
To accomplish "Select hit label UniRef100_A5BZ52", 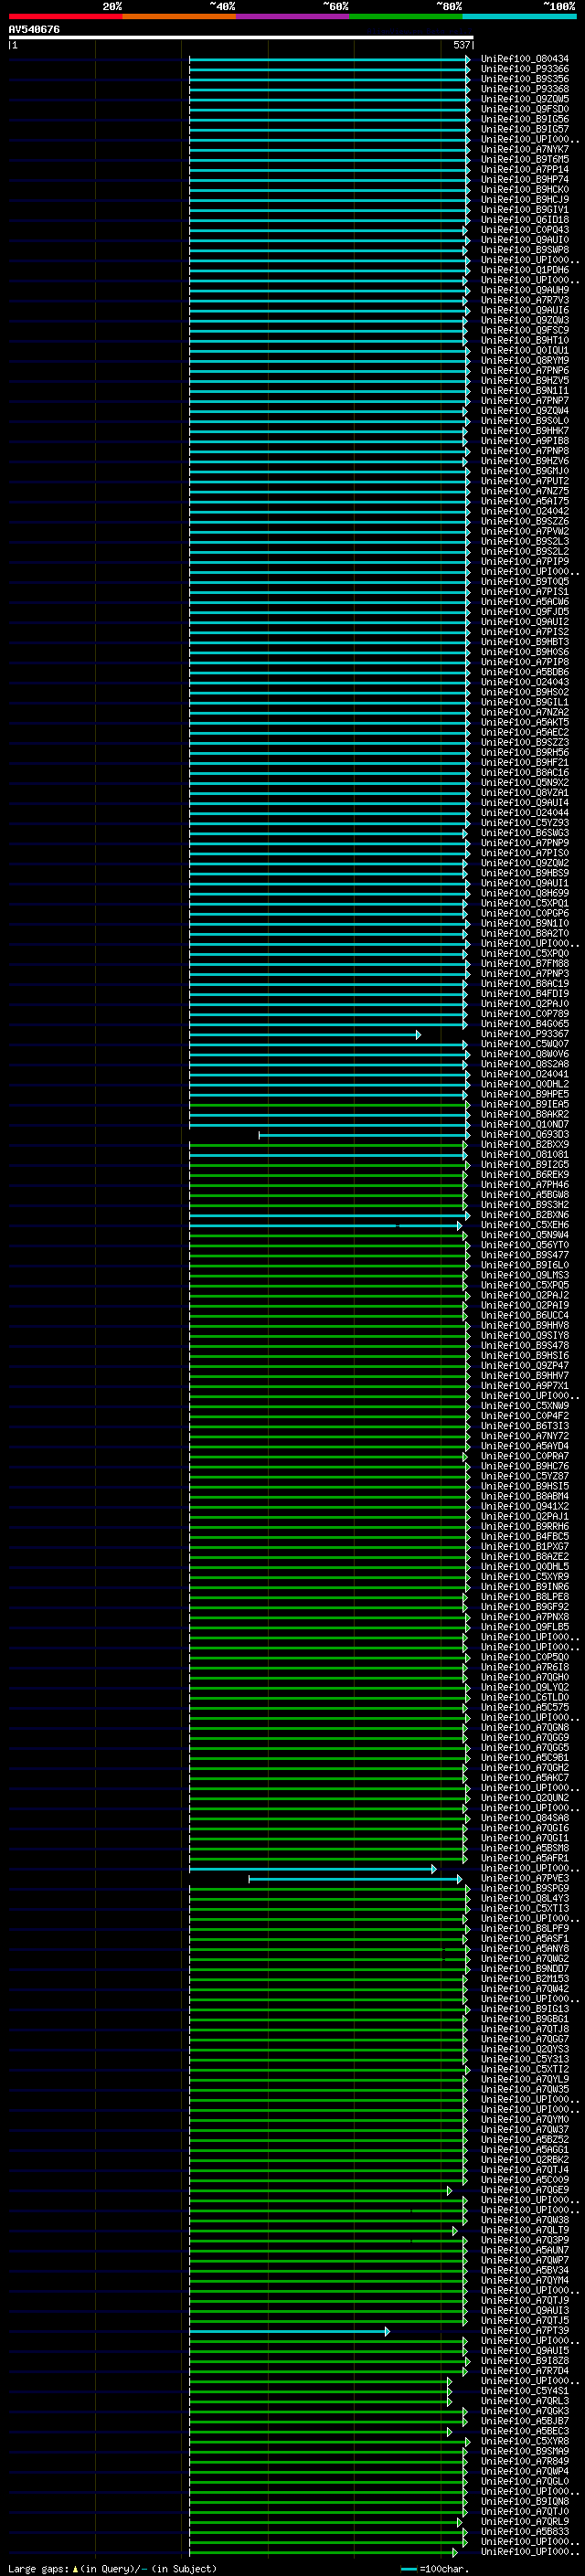I will 524,2140.
